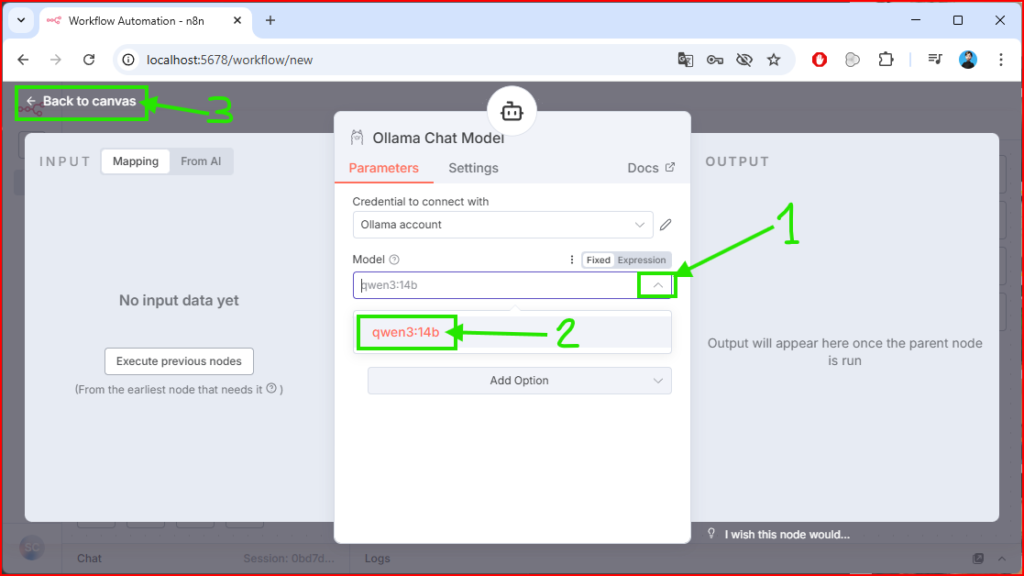Click Execute previous nodes button
The height and width of the screenshot is (576, 1024).
pyautogui.click(x=179, y=361)
